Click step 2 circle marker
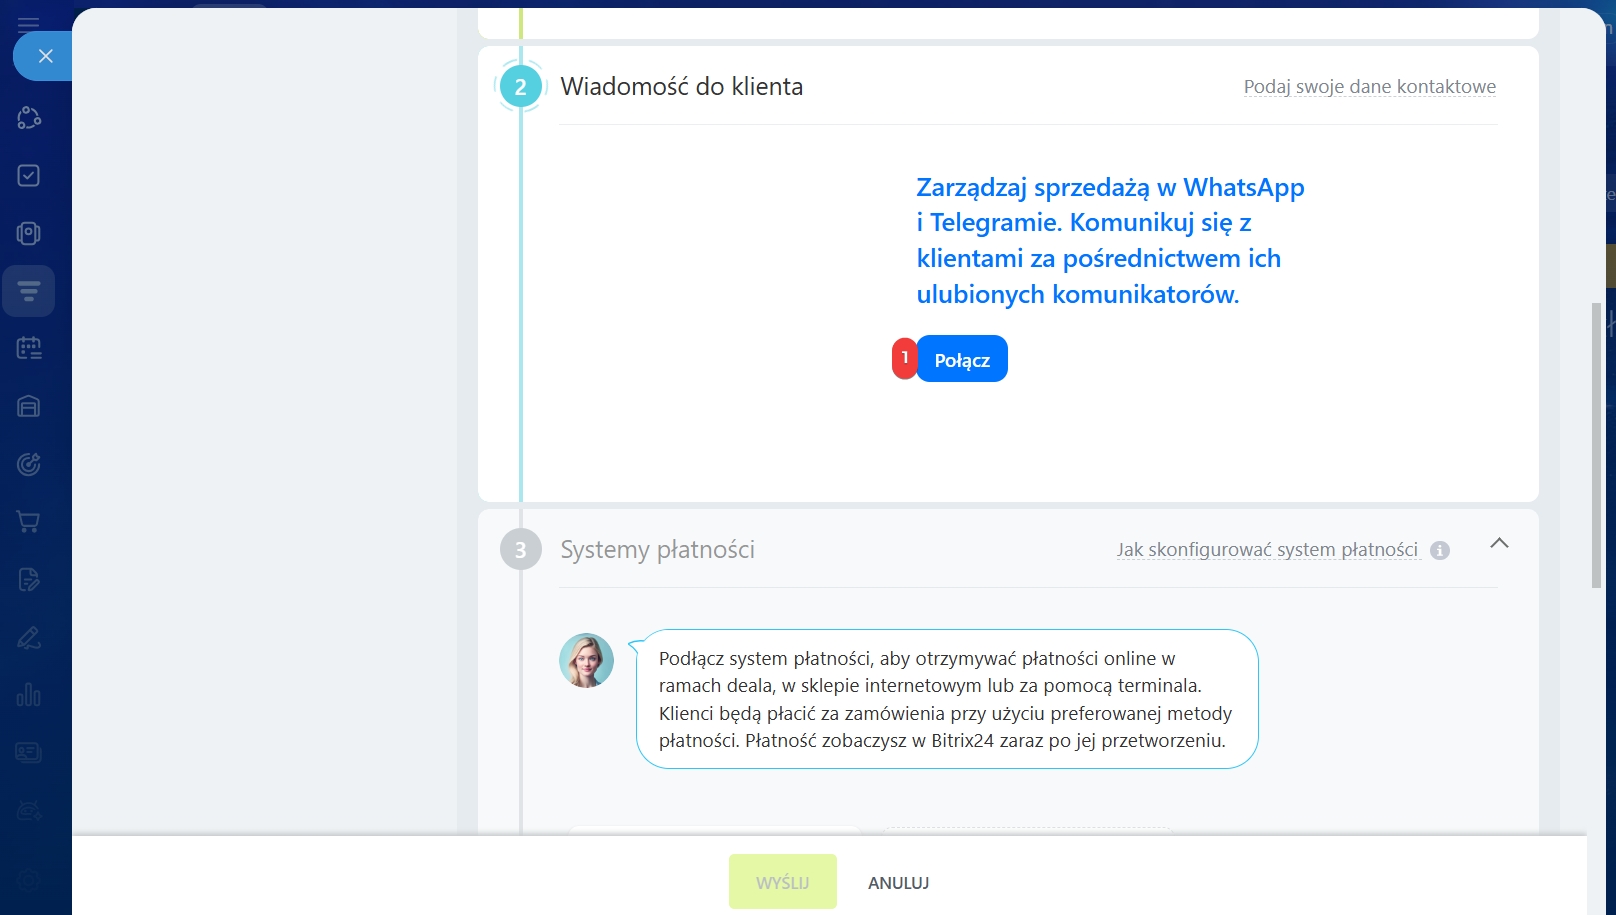 520,87
